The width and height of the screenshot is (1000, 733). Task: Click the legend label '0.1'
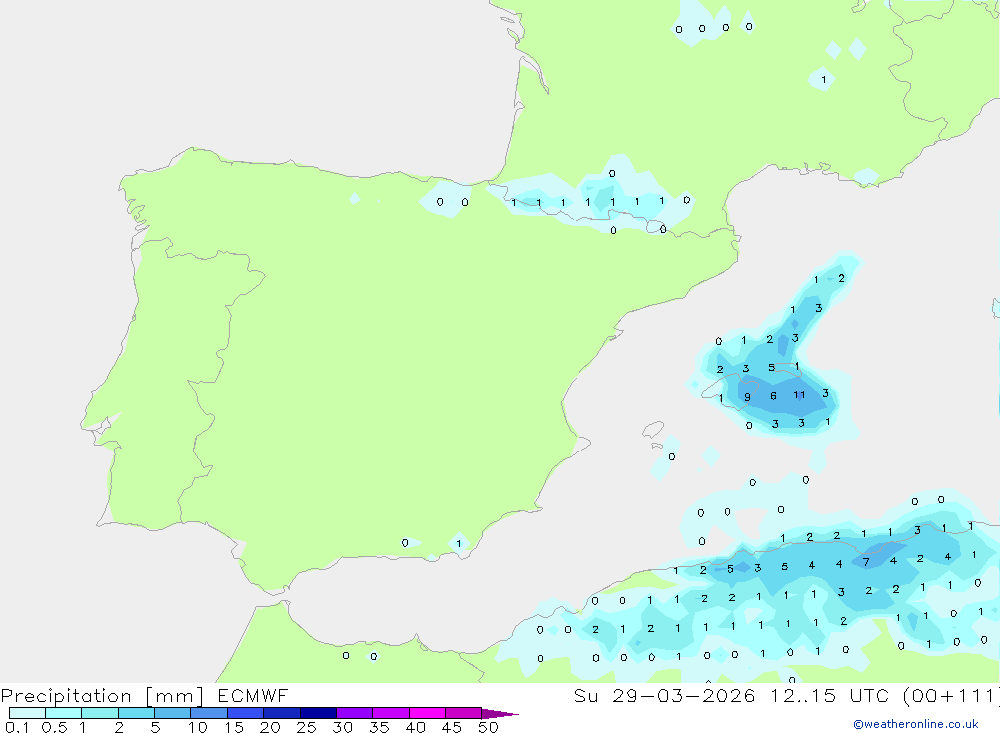[x=17, y=727]
